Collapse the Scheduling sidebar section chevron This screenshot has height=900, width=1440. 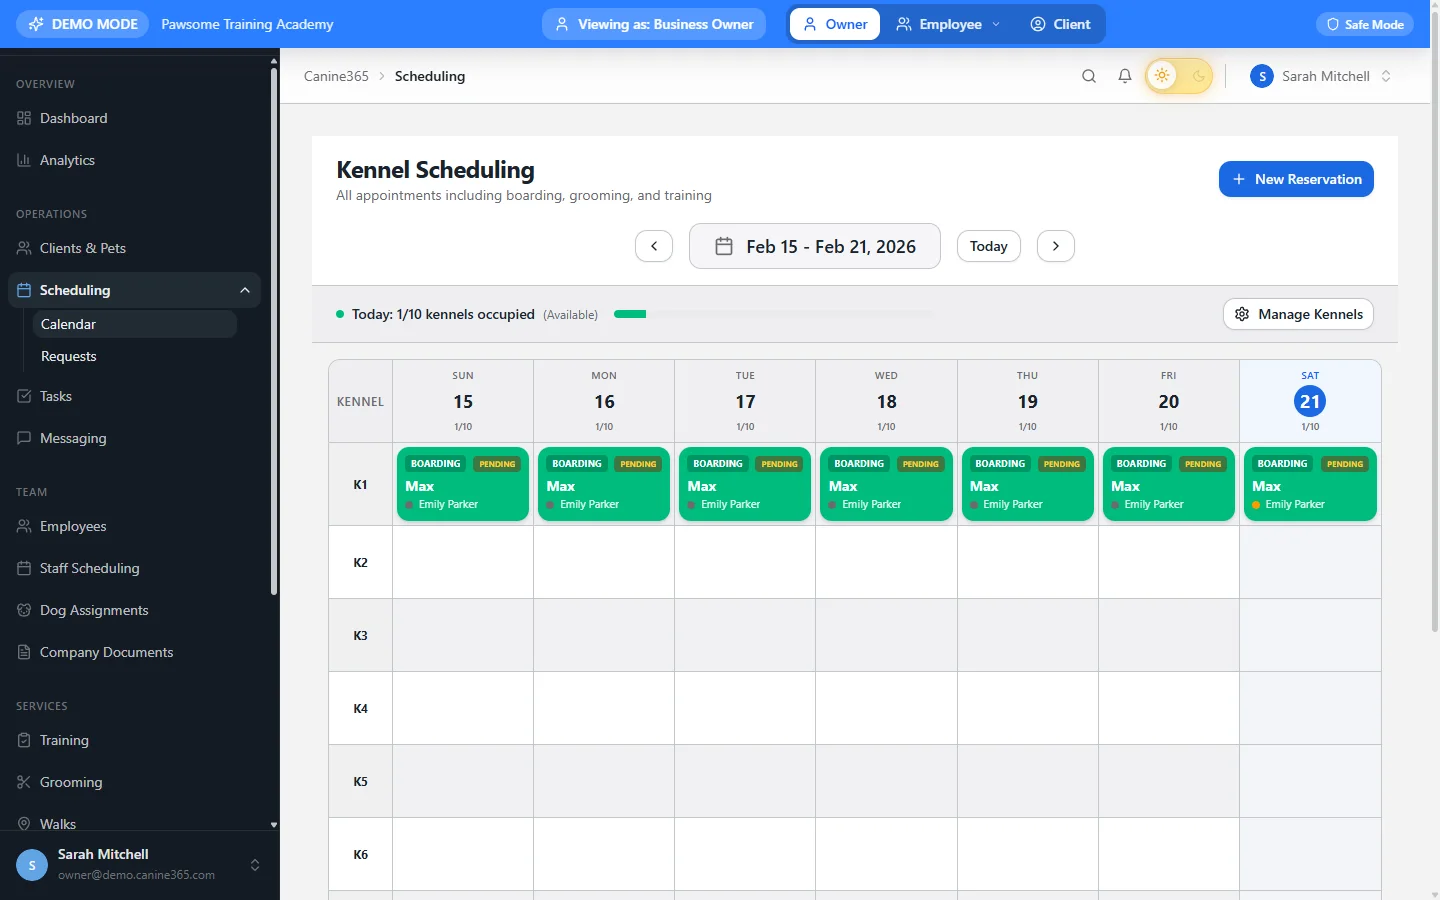245,290
